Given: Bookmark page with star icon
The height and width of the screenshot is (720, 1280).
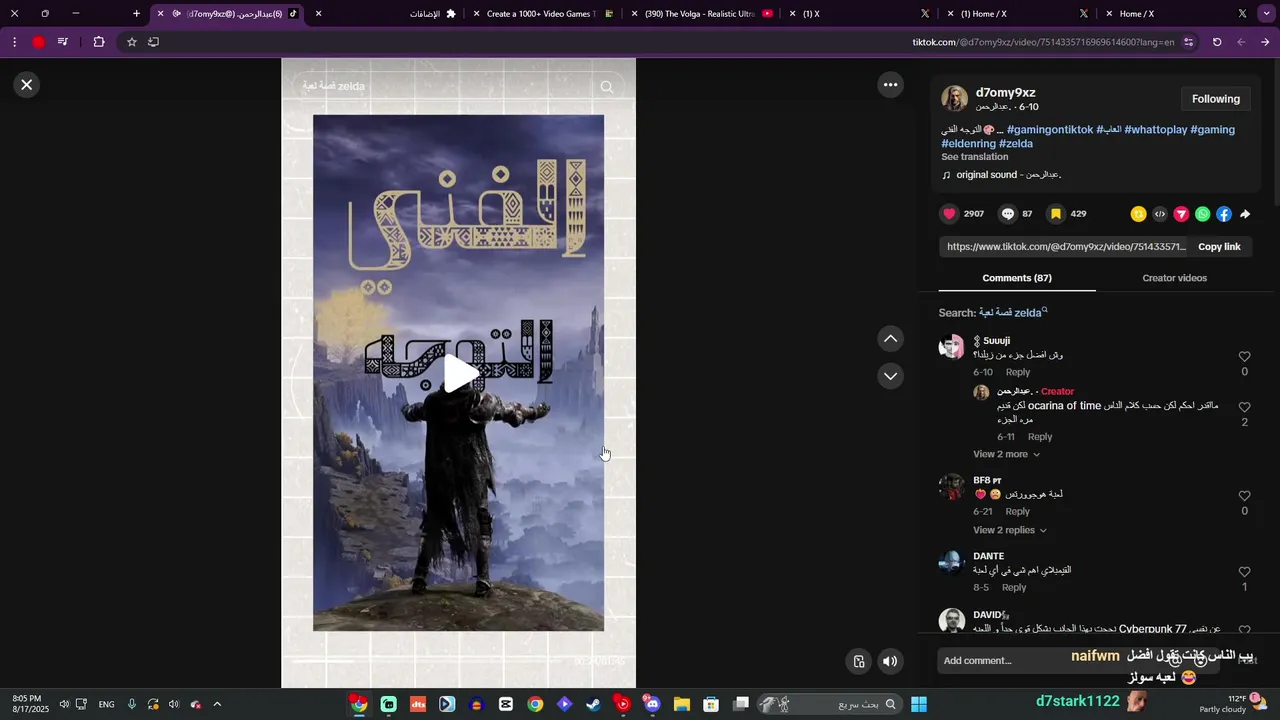Looking at the screenshot, I should [131, 42].
